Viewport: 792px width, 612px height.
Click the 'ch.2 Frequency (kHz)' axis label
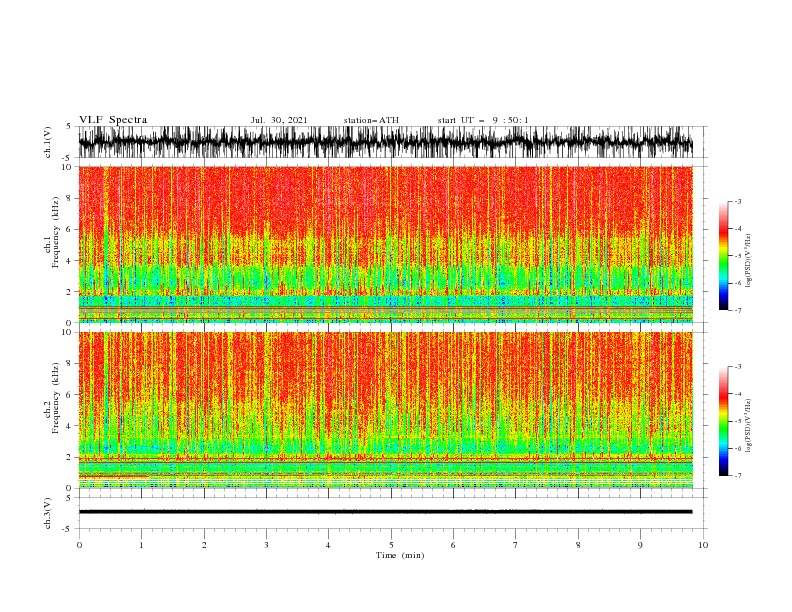52,397
